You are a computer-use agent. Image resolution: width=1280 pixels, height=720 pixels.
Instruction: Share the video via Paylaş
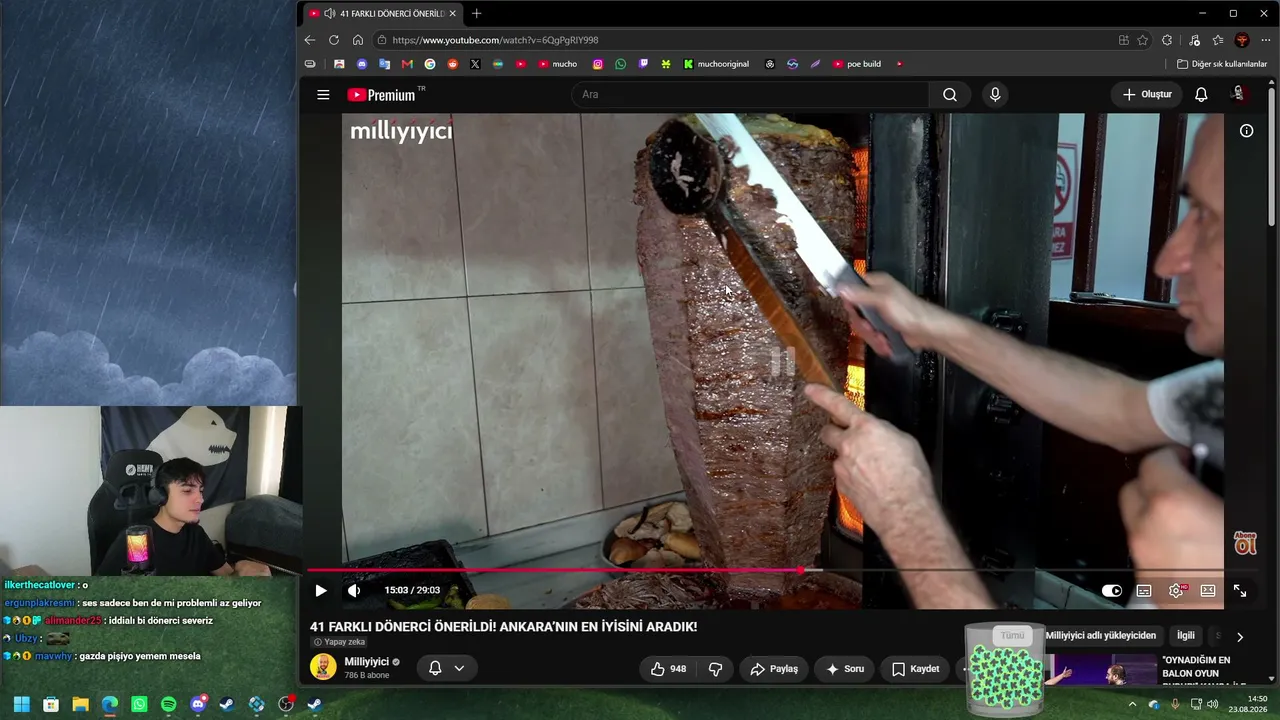tap(774, 669)
